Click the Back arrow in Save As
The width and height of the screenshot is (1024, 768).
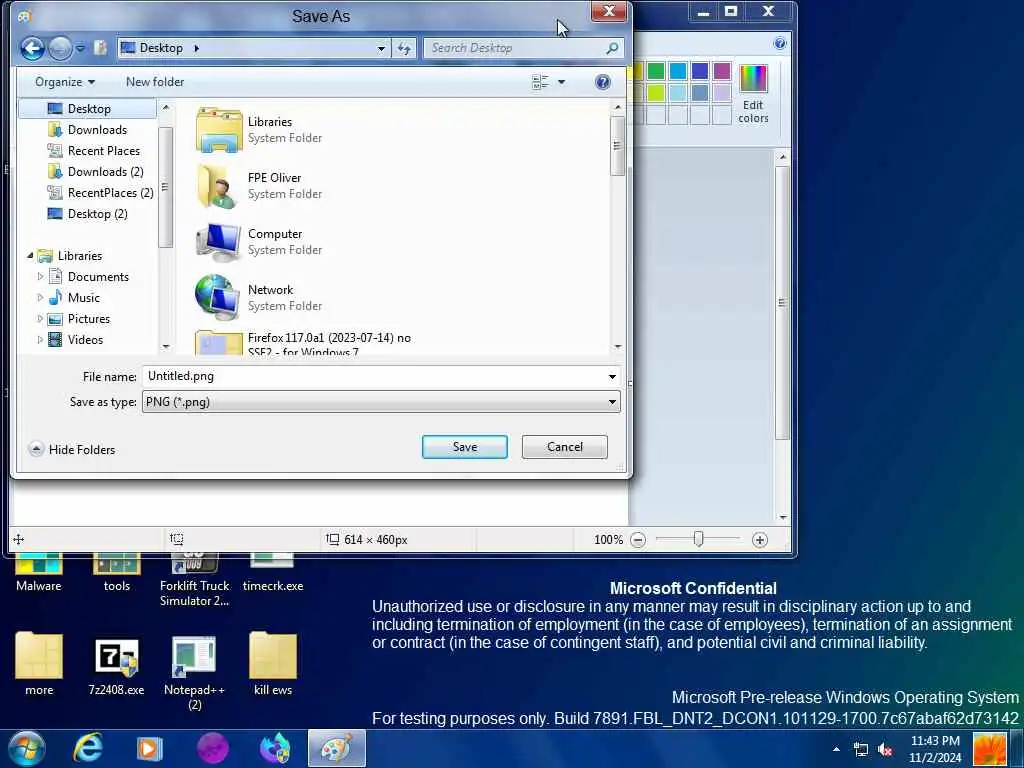click(x=32, y=48)
